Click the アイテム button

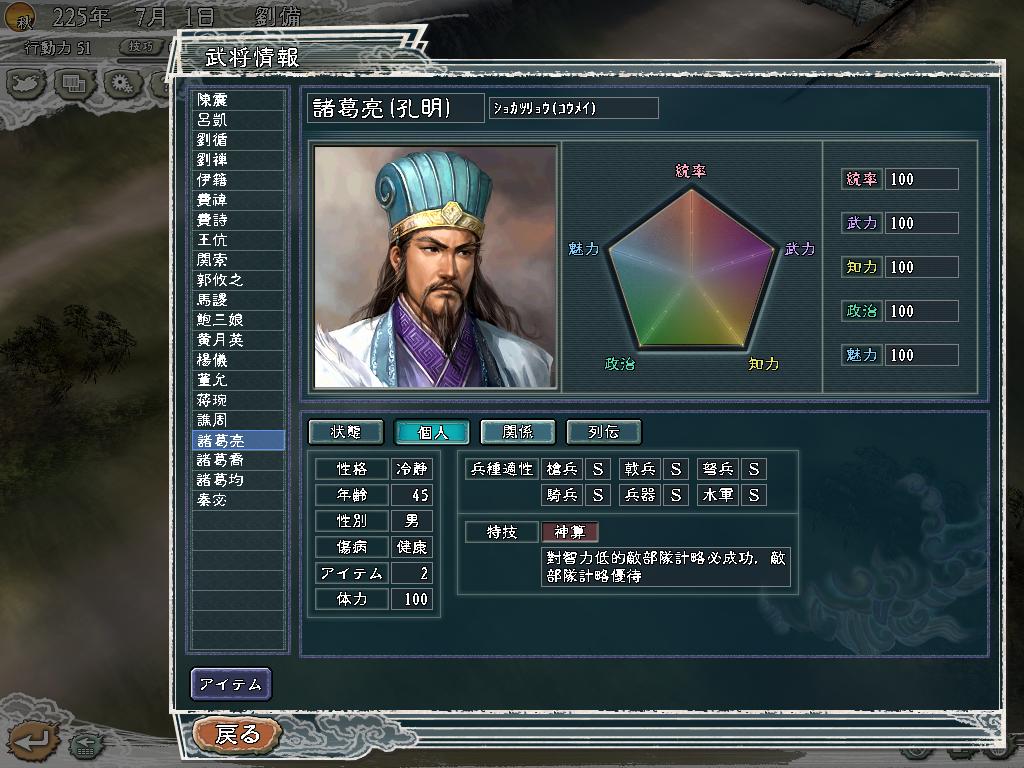point(231,684)
